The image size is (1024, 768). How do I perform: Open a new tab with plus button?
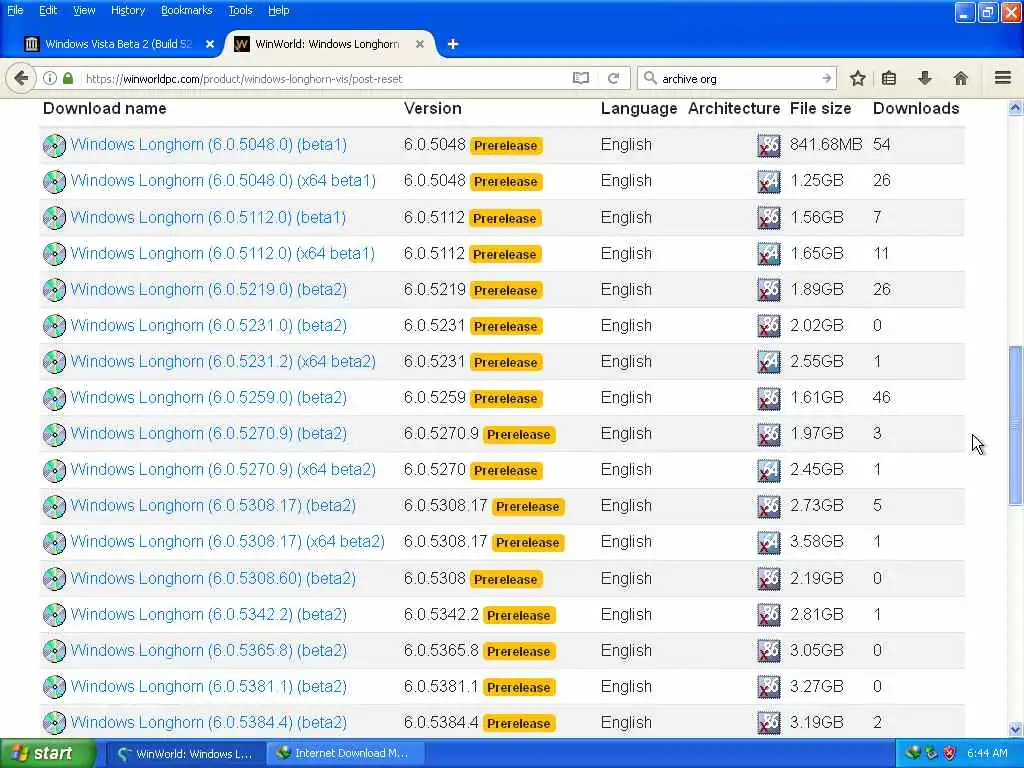point(453,44)
